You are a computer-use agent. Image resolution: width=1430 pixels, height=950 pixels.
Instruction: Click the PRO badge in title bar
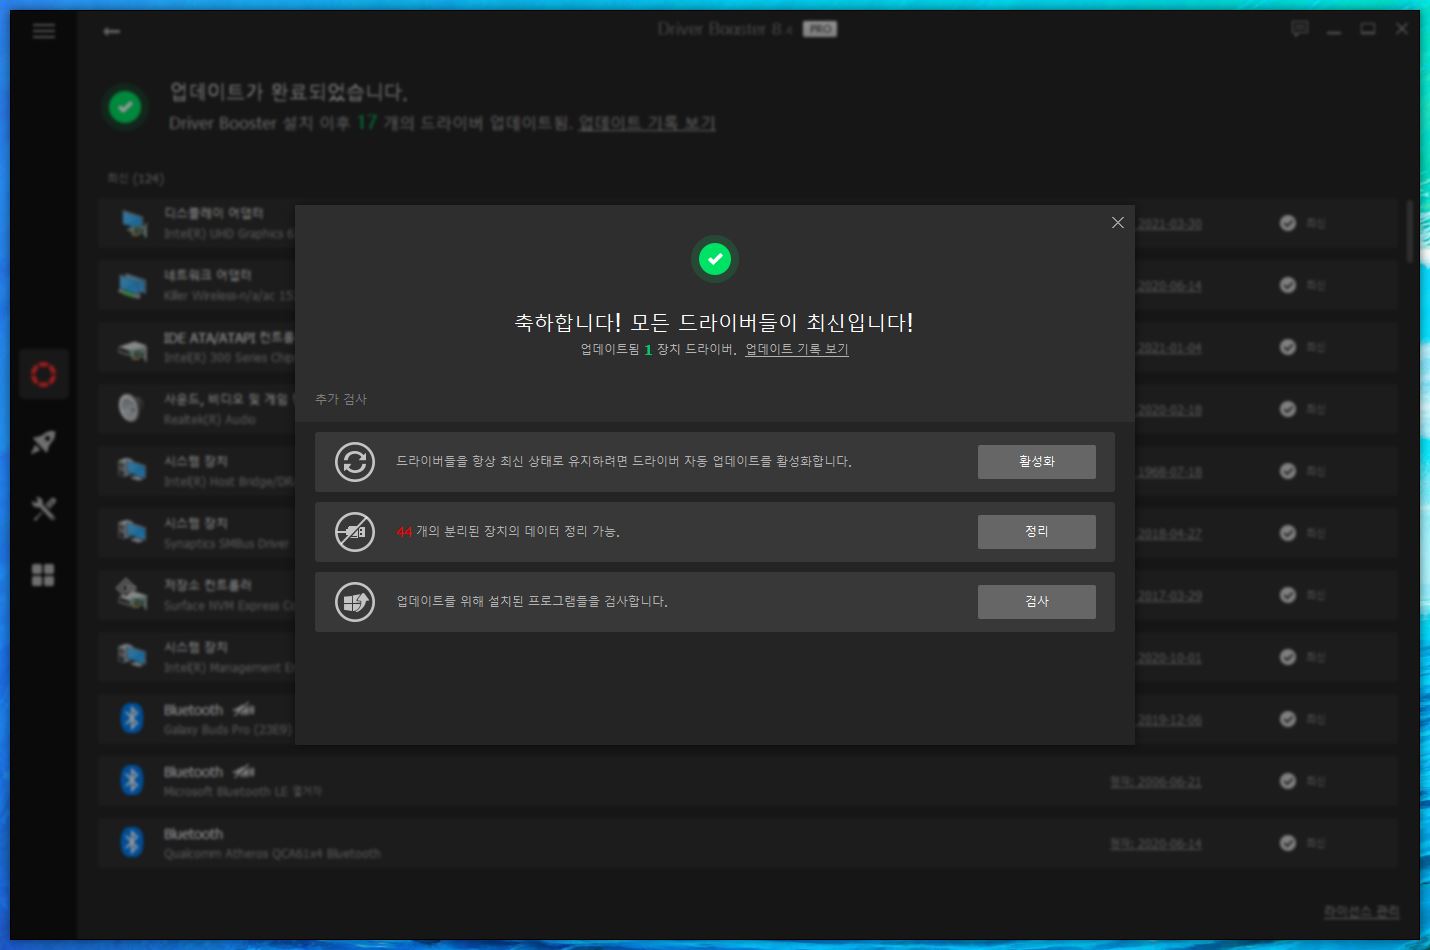(x=820, y=29)
